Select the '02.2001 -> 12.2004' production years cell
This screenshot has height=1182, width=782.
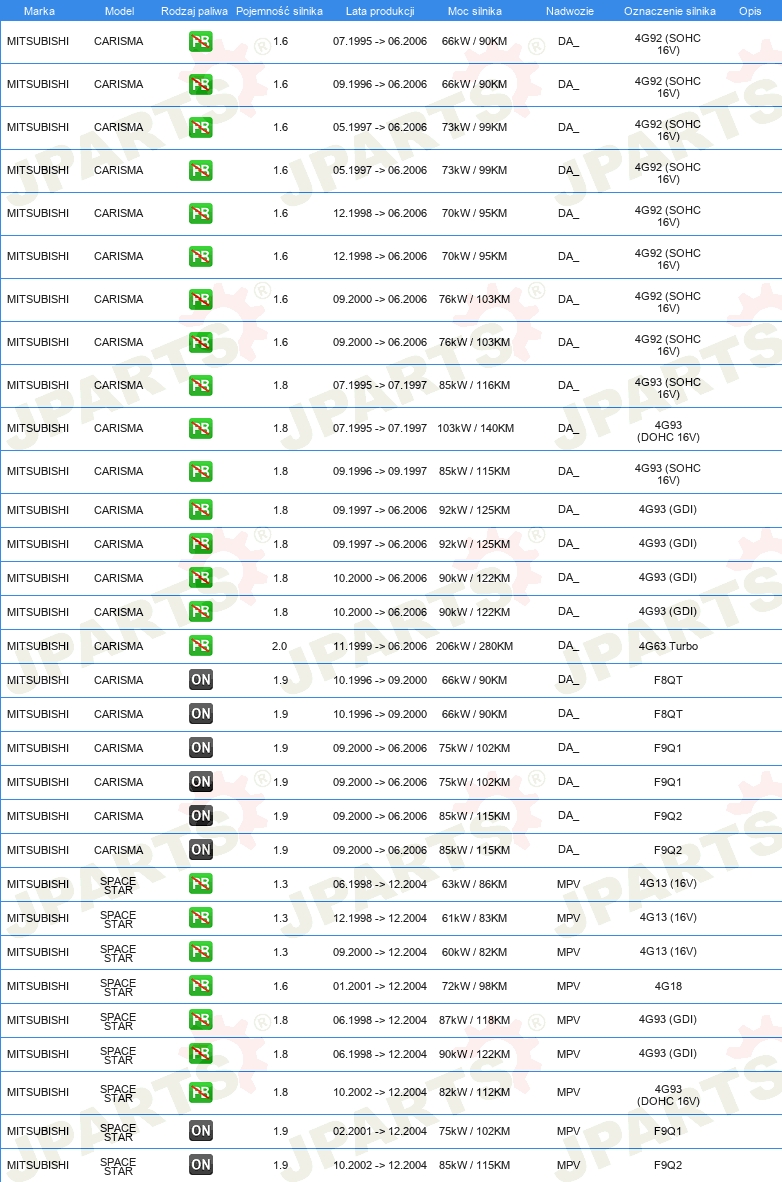(380, 1131)
